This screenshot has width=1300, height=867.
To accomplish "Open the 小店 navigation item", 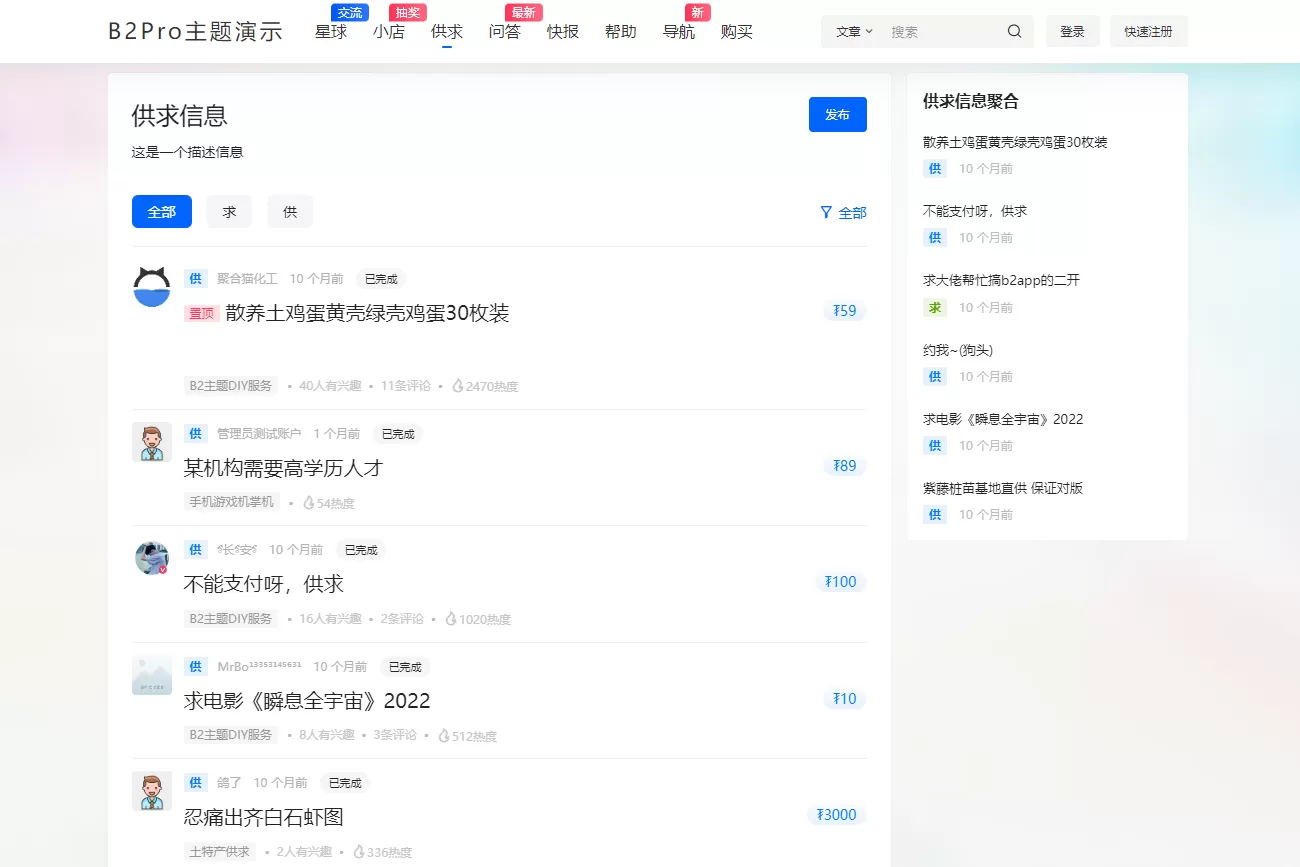I will pyautogui.click(x=389, y=32).
